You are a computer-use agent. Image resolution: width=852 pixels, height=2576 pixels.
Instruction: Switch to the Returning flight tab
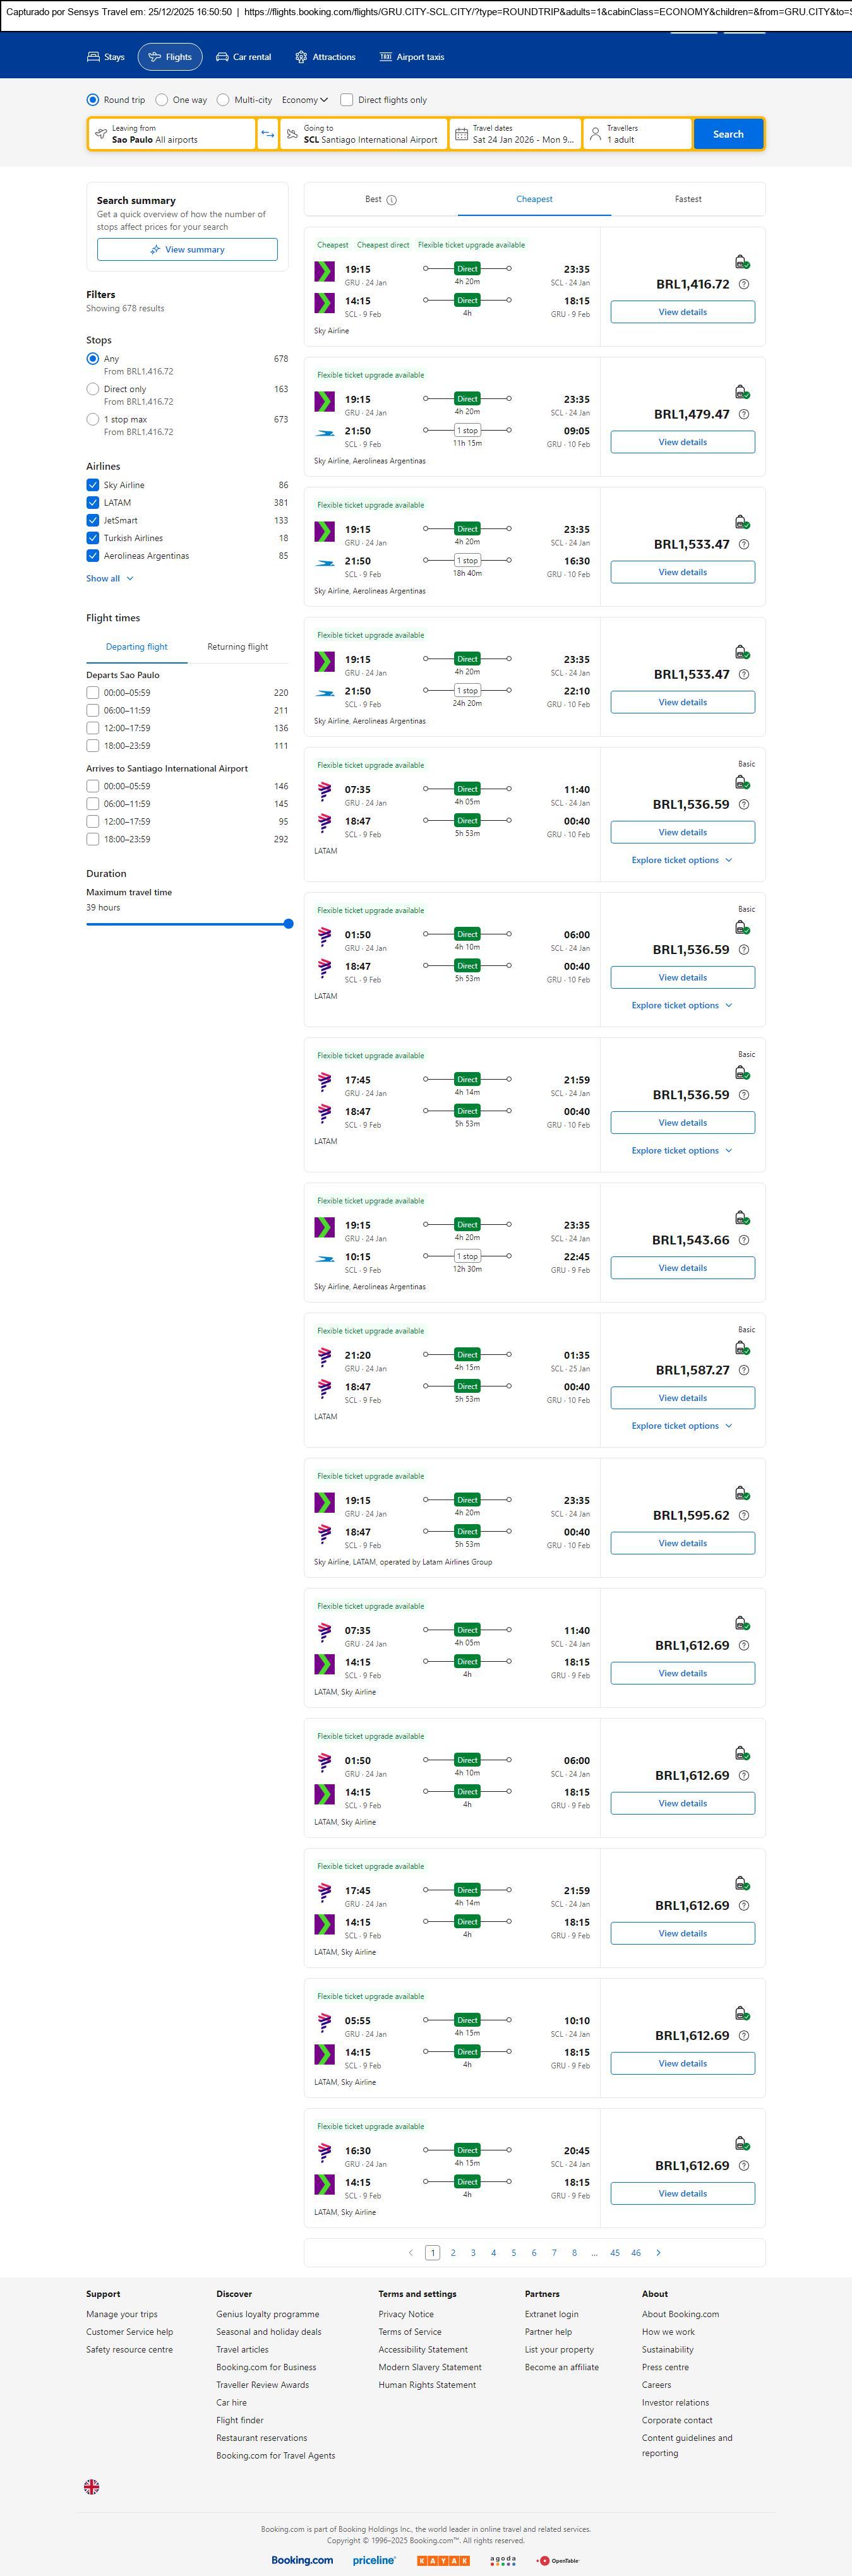pyautogui.click(x=237, y=647)
